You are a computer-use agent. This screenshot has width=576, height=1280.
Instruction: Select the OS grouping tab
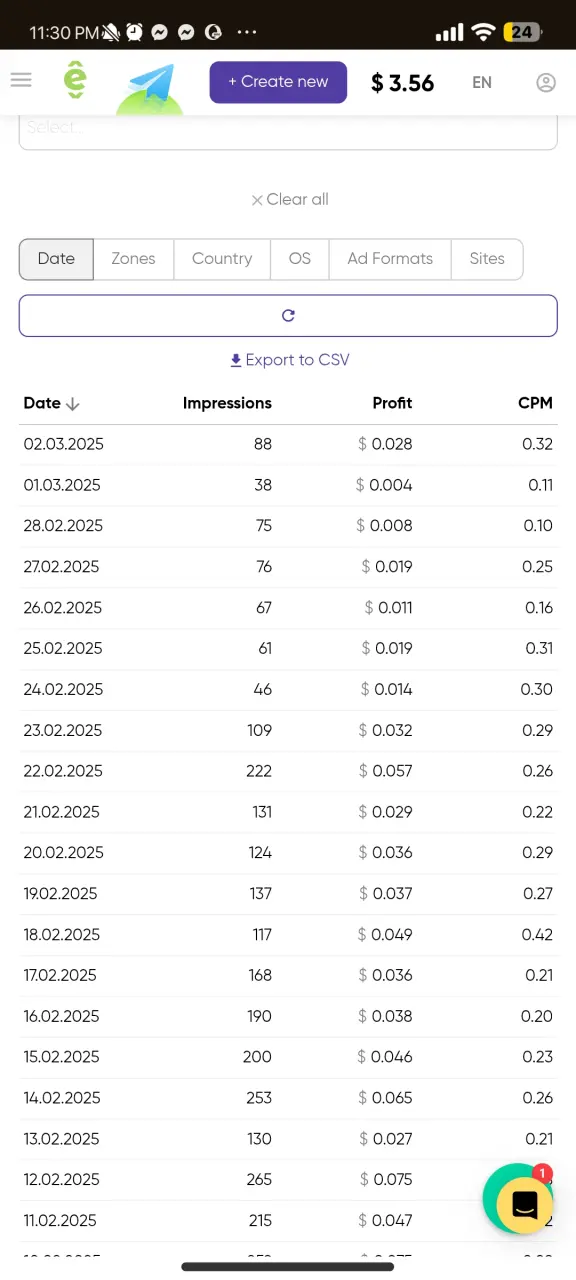pyautogui.click(x=300, y=258)
